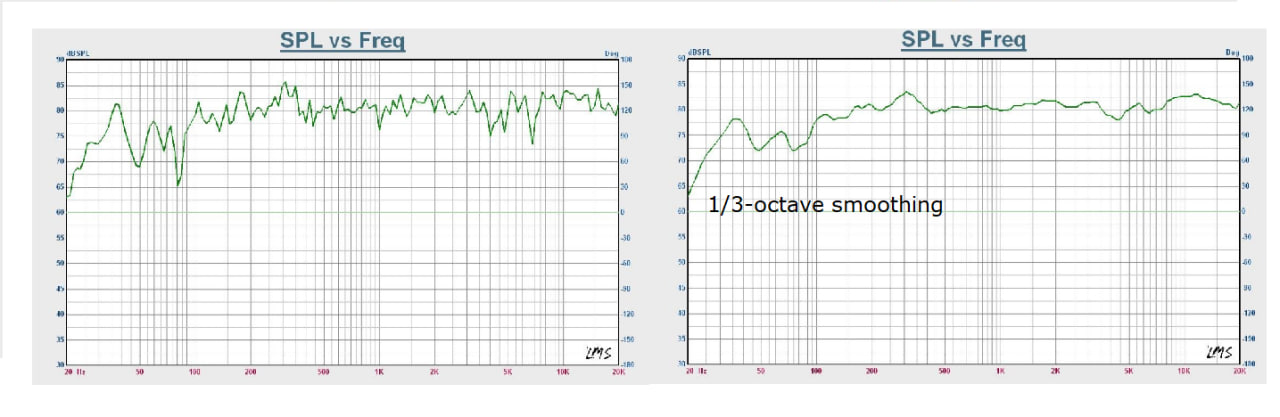The image size is (1280, 417).
Task: Click the dBSPL axis label on the smoothed graph
Action: [x=698, y=50]
